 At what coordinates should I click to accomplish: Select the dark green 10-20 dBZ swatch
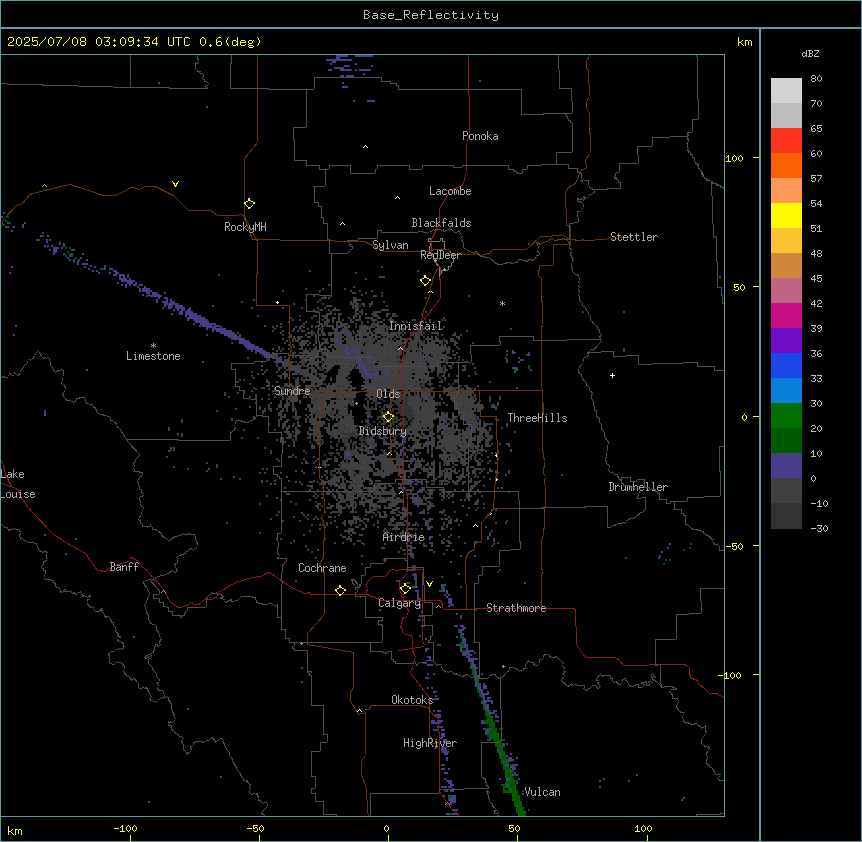(786, 441)
